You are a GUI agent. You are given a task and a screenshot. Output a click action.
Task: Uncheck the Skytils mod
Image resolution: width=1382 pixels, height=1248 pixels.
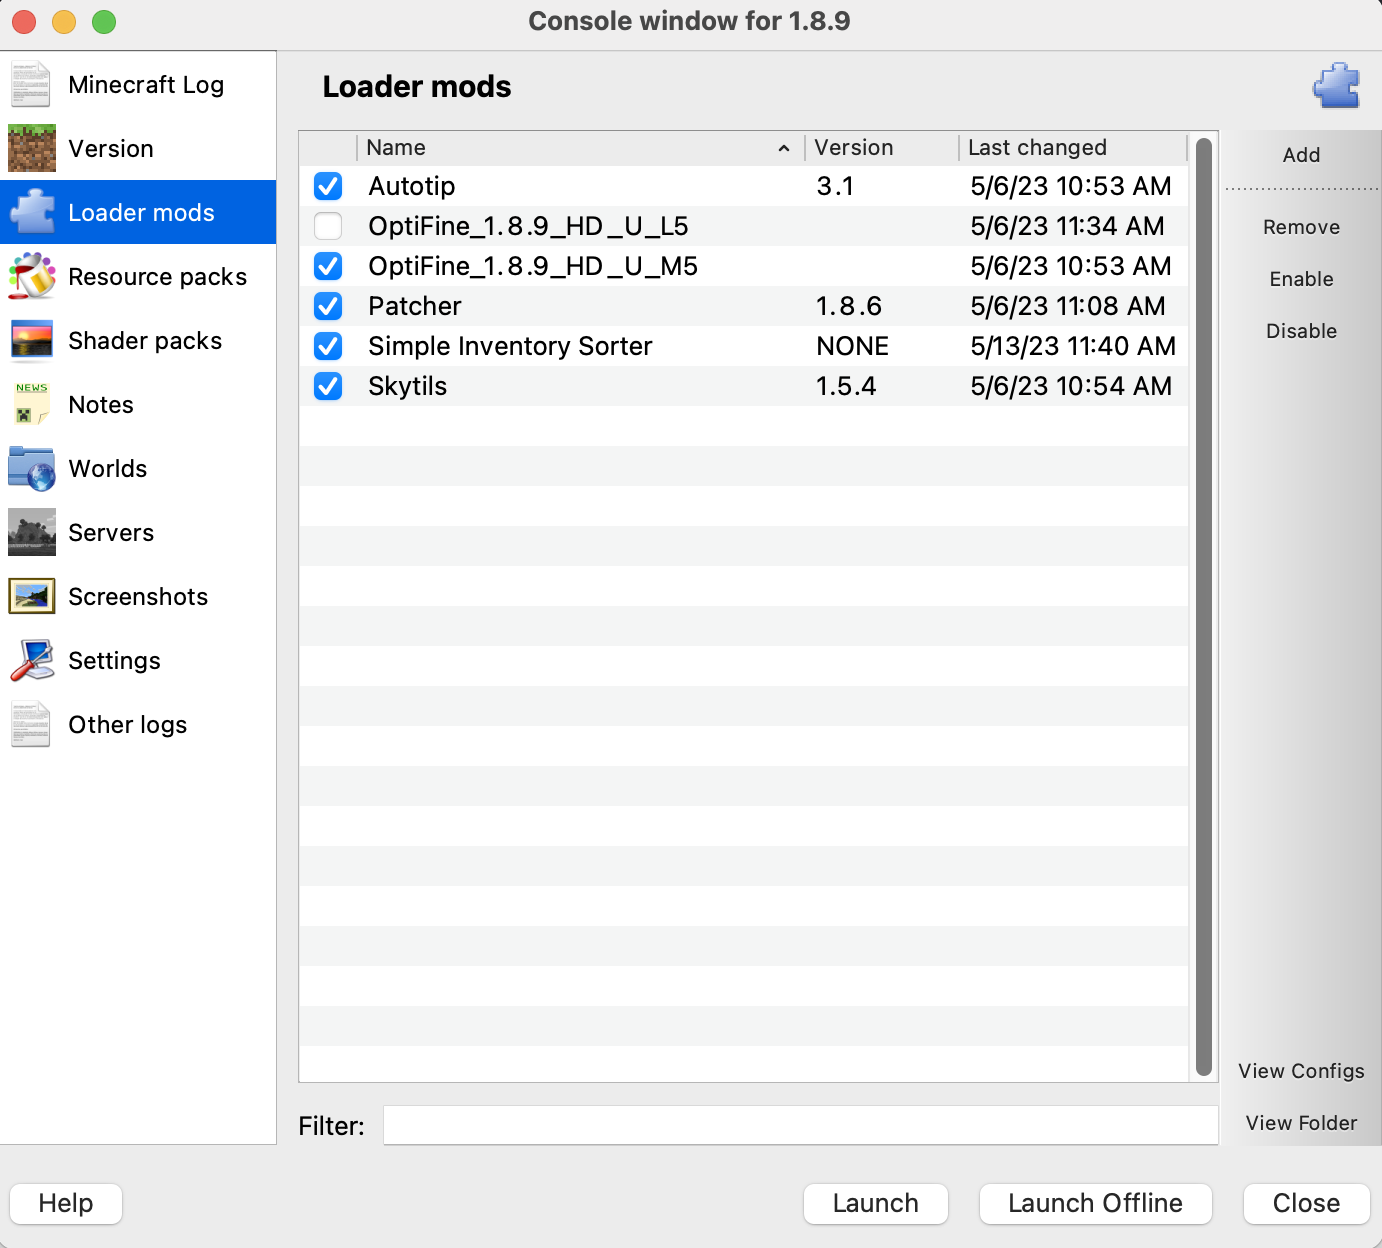(x=328, y=386)
